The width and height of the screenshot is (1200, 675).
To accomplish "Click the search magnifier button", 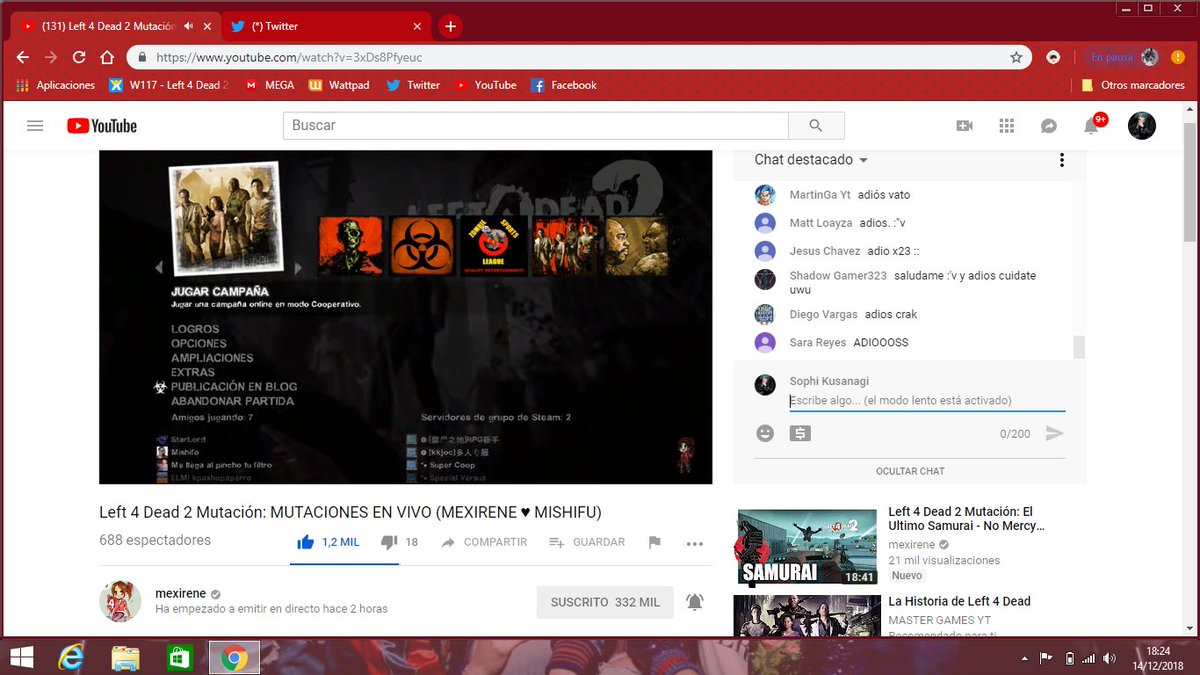I will coord(816,126).
